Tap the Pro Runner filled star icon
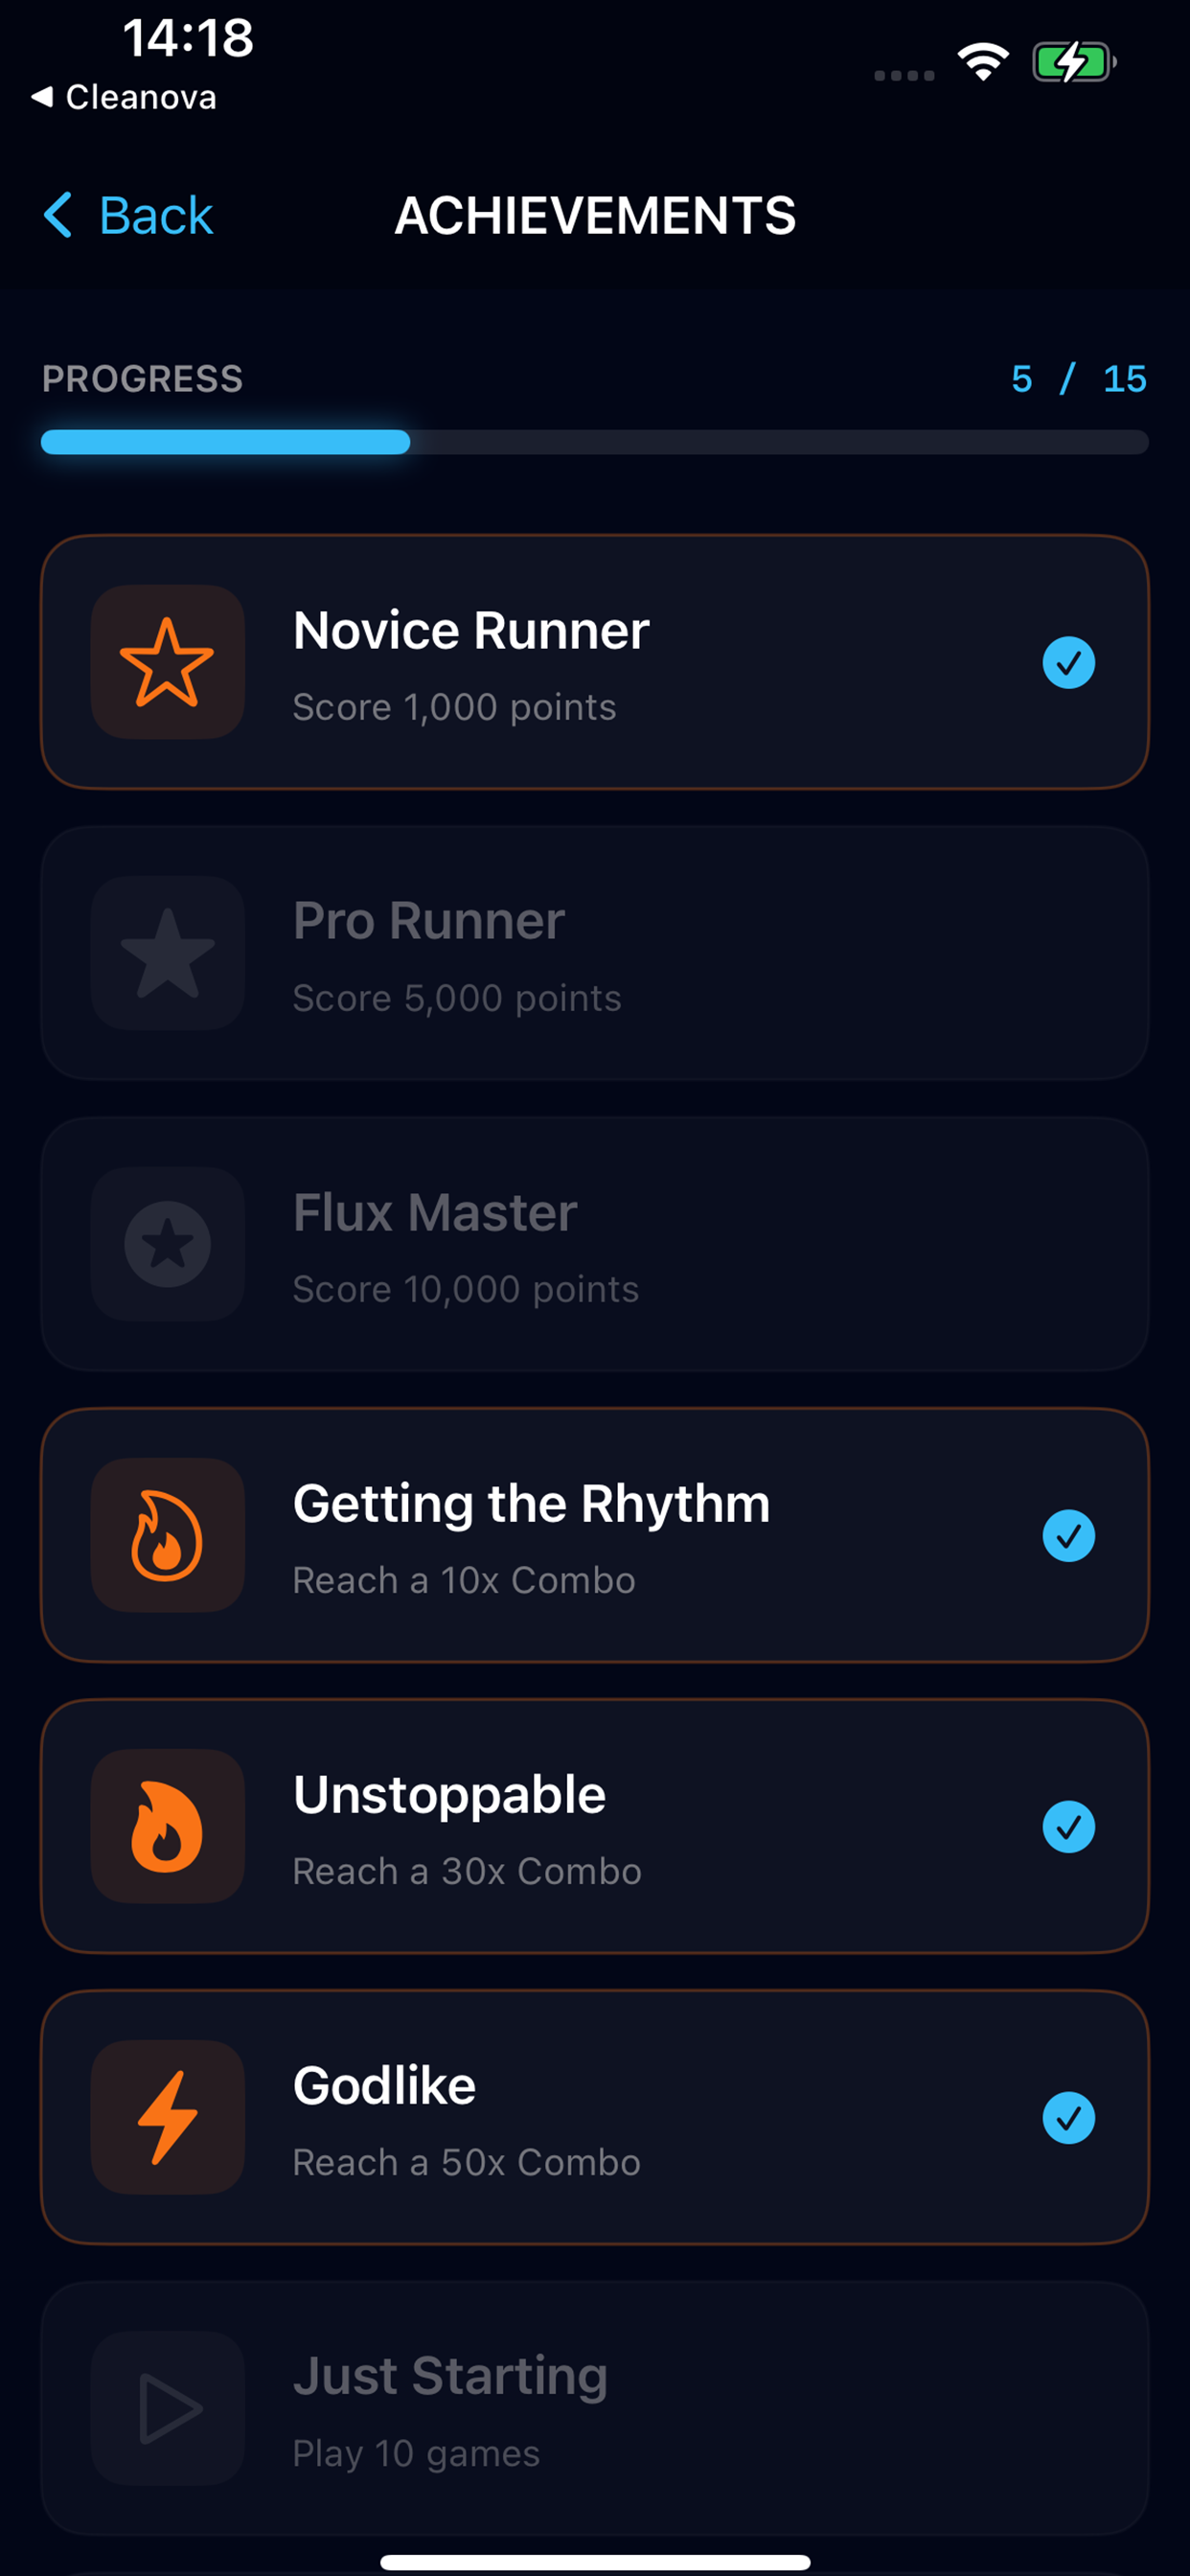This screenshot has width=1190, height=2576. click(x=167, y=953)
